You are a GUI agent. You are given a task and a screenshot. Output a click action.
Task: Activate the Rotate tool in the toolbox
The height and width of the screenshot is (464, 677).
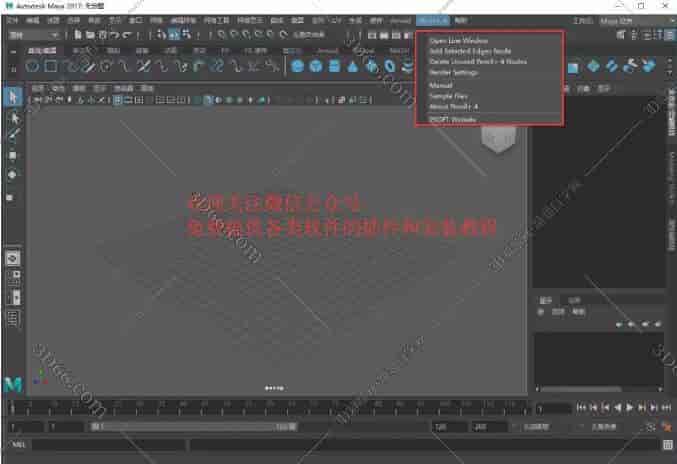pos(13,175)
